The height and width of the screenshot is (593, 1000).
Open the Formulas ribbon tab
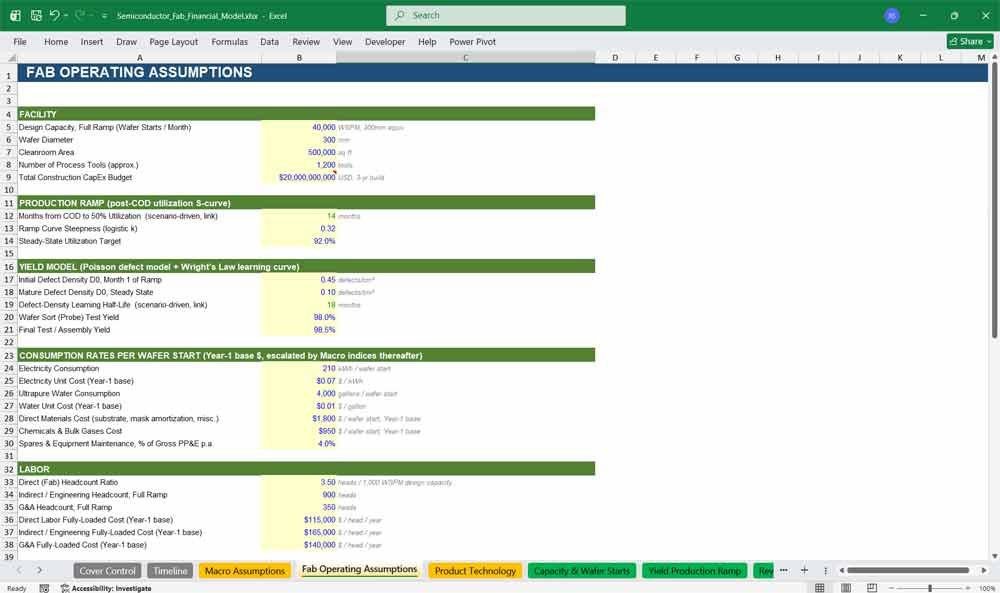(229, 41)
